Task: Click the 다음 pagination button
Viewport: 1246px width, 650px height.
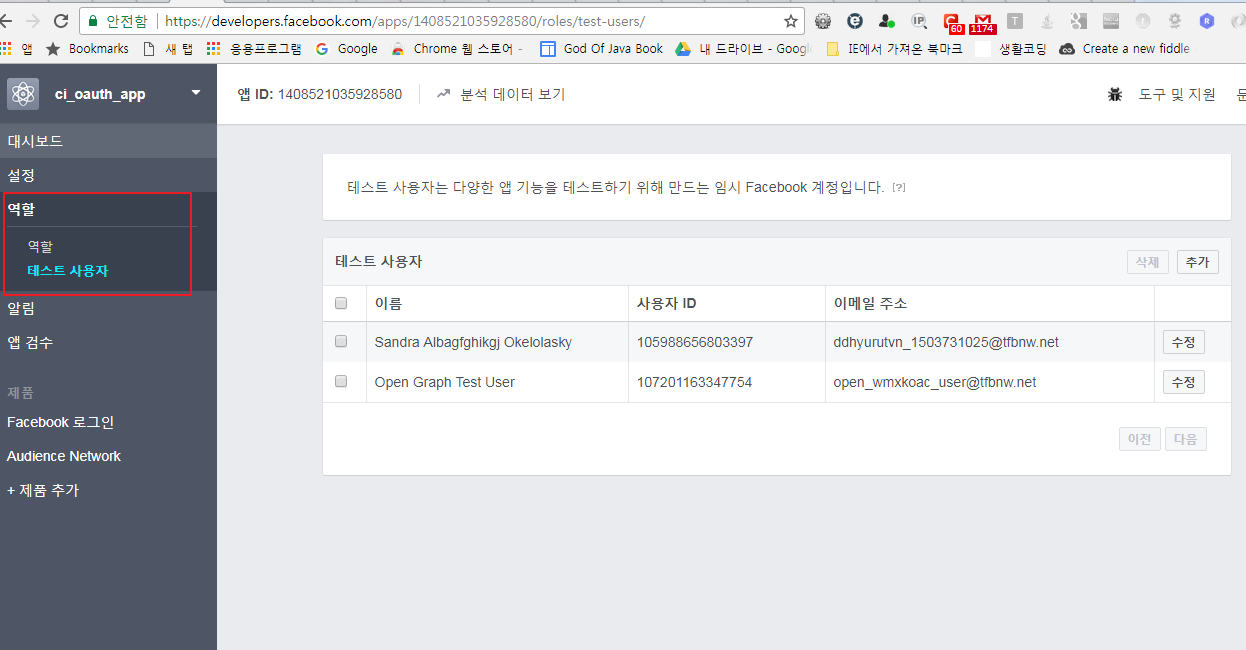Action: (1186, 439)
